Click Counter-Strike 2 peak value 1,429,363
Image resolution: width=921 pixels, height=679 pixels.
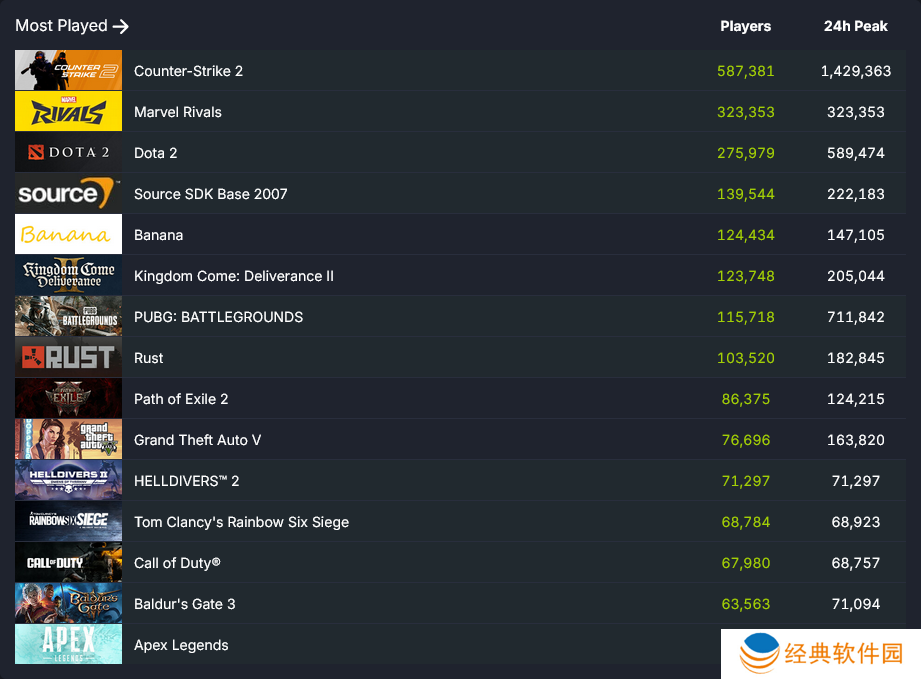pyautogui.click(x=856, y=71)
